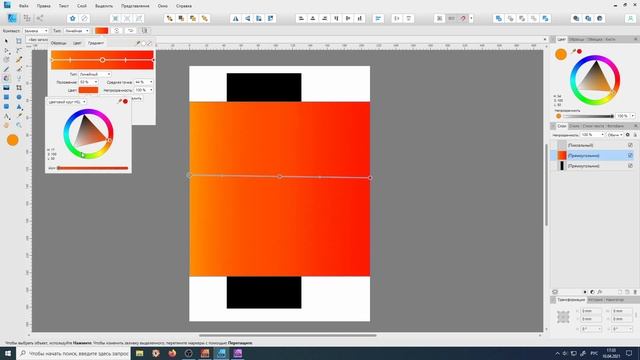Viewport: 640px width, 360px height.
Task: Select the Zoom magnifier tool
Action: tap(19, 125)
